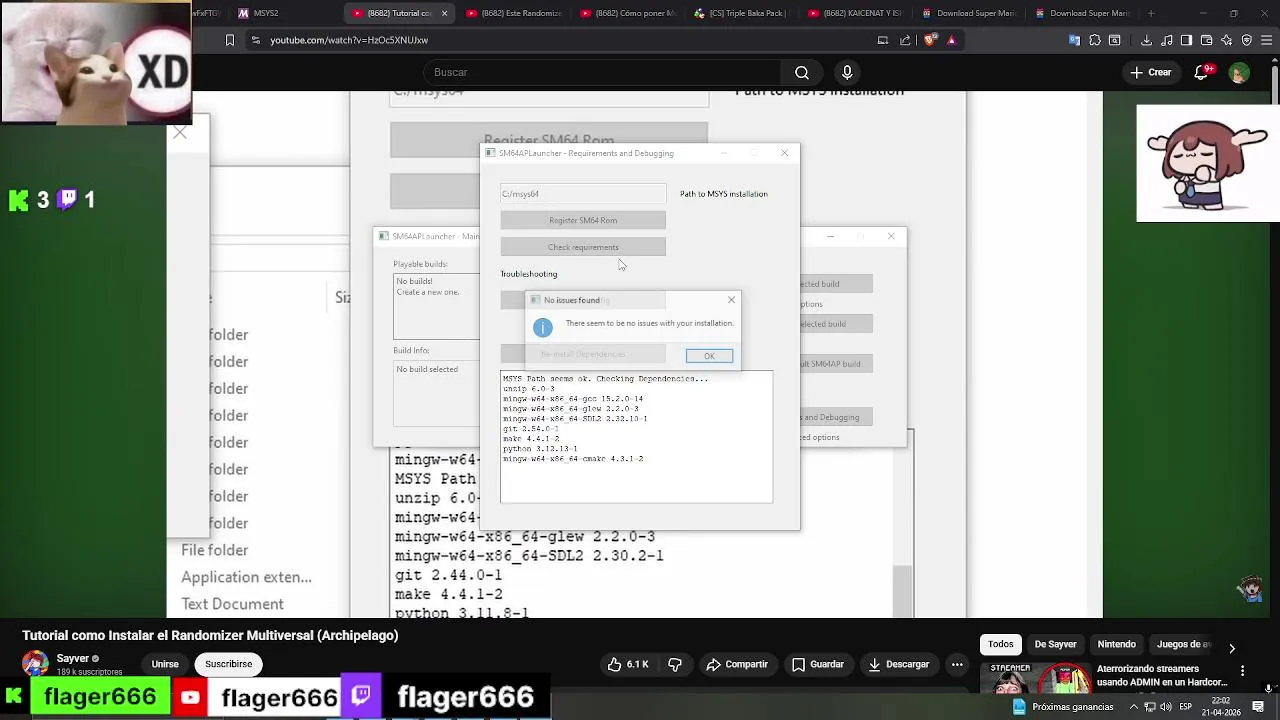1280x720 pixels.
Task: View site information icon beside the URL
Action: (256, 40)
